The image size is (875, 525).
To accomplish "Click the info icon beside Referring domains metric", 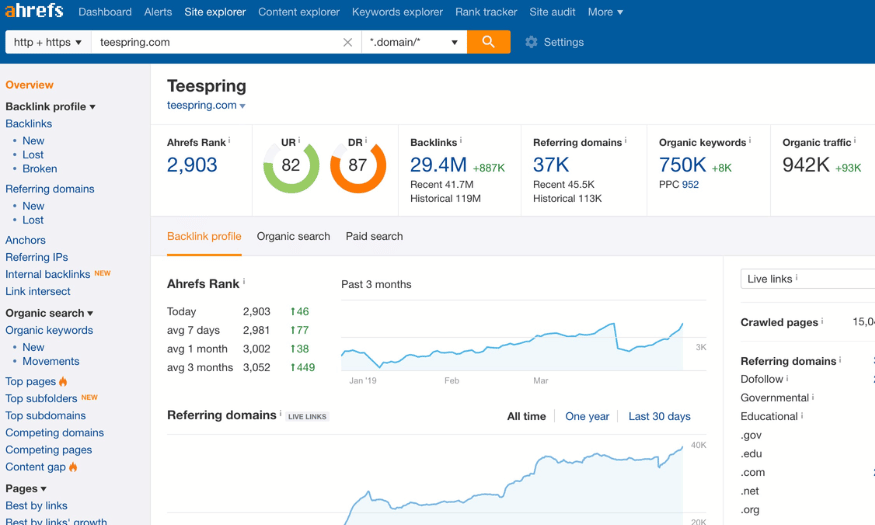I will point(626,140).
